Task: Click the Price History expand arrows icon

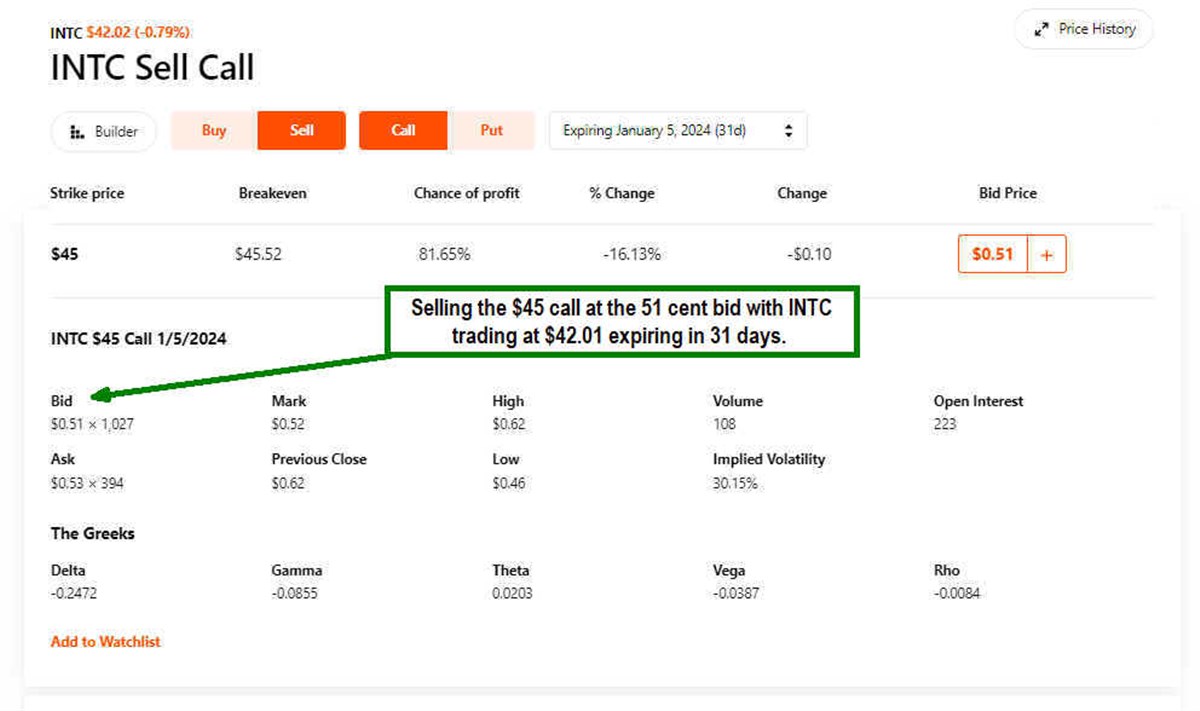Action: click(x=1041, y=30)
